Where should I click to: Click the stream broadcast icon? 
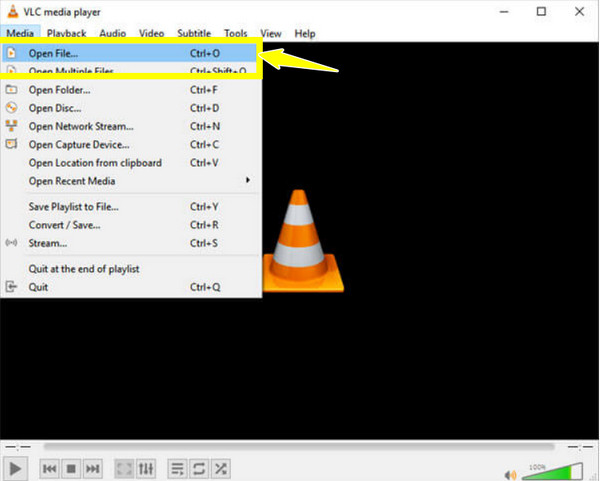11,243
